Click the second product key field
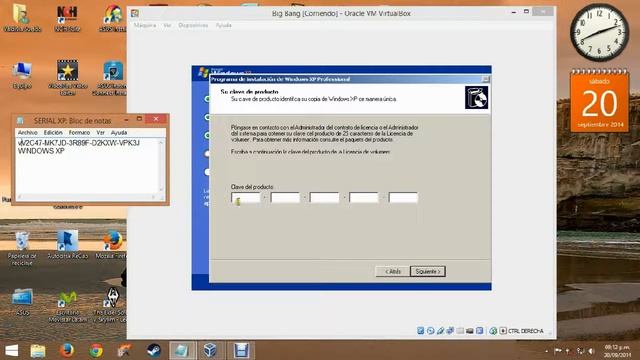The height and width of the screenshot is (360, 640). tap(285, 198)
